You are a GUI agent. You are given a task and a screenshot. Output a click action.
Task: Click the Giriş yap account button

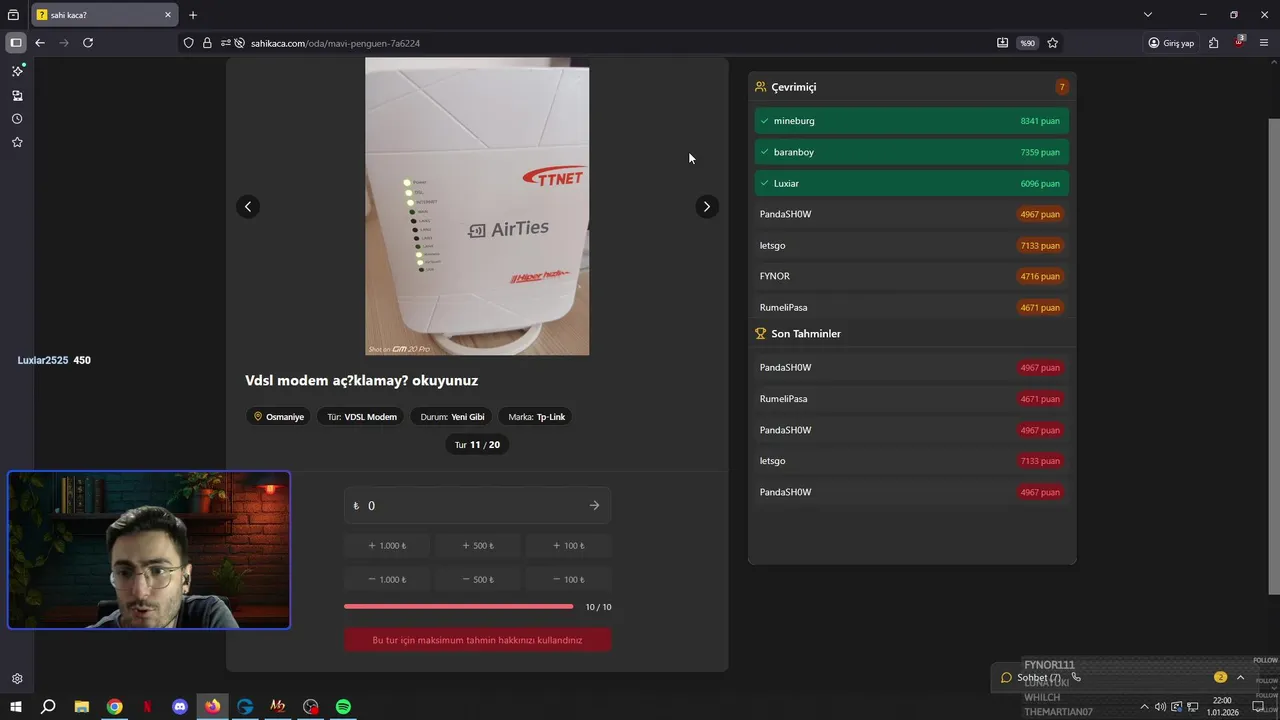click(x=1171, y=43)
